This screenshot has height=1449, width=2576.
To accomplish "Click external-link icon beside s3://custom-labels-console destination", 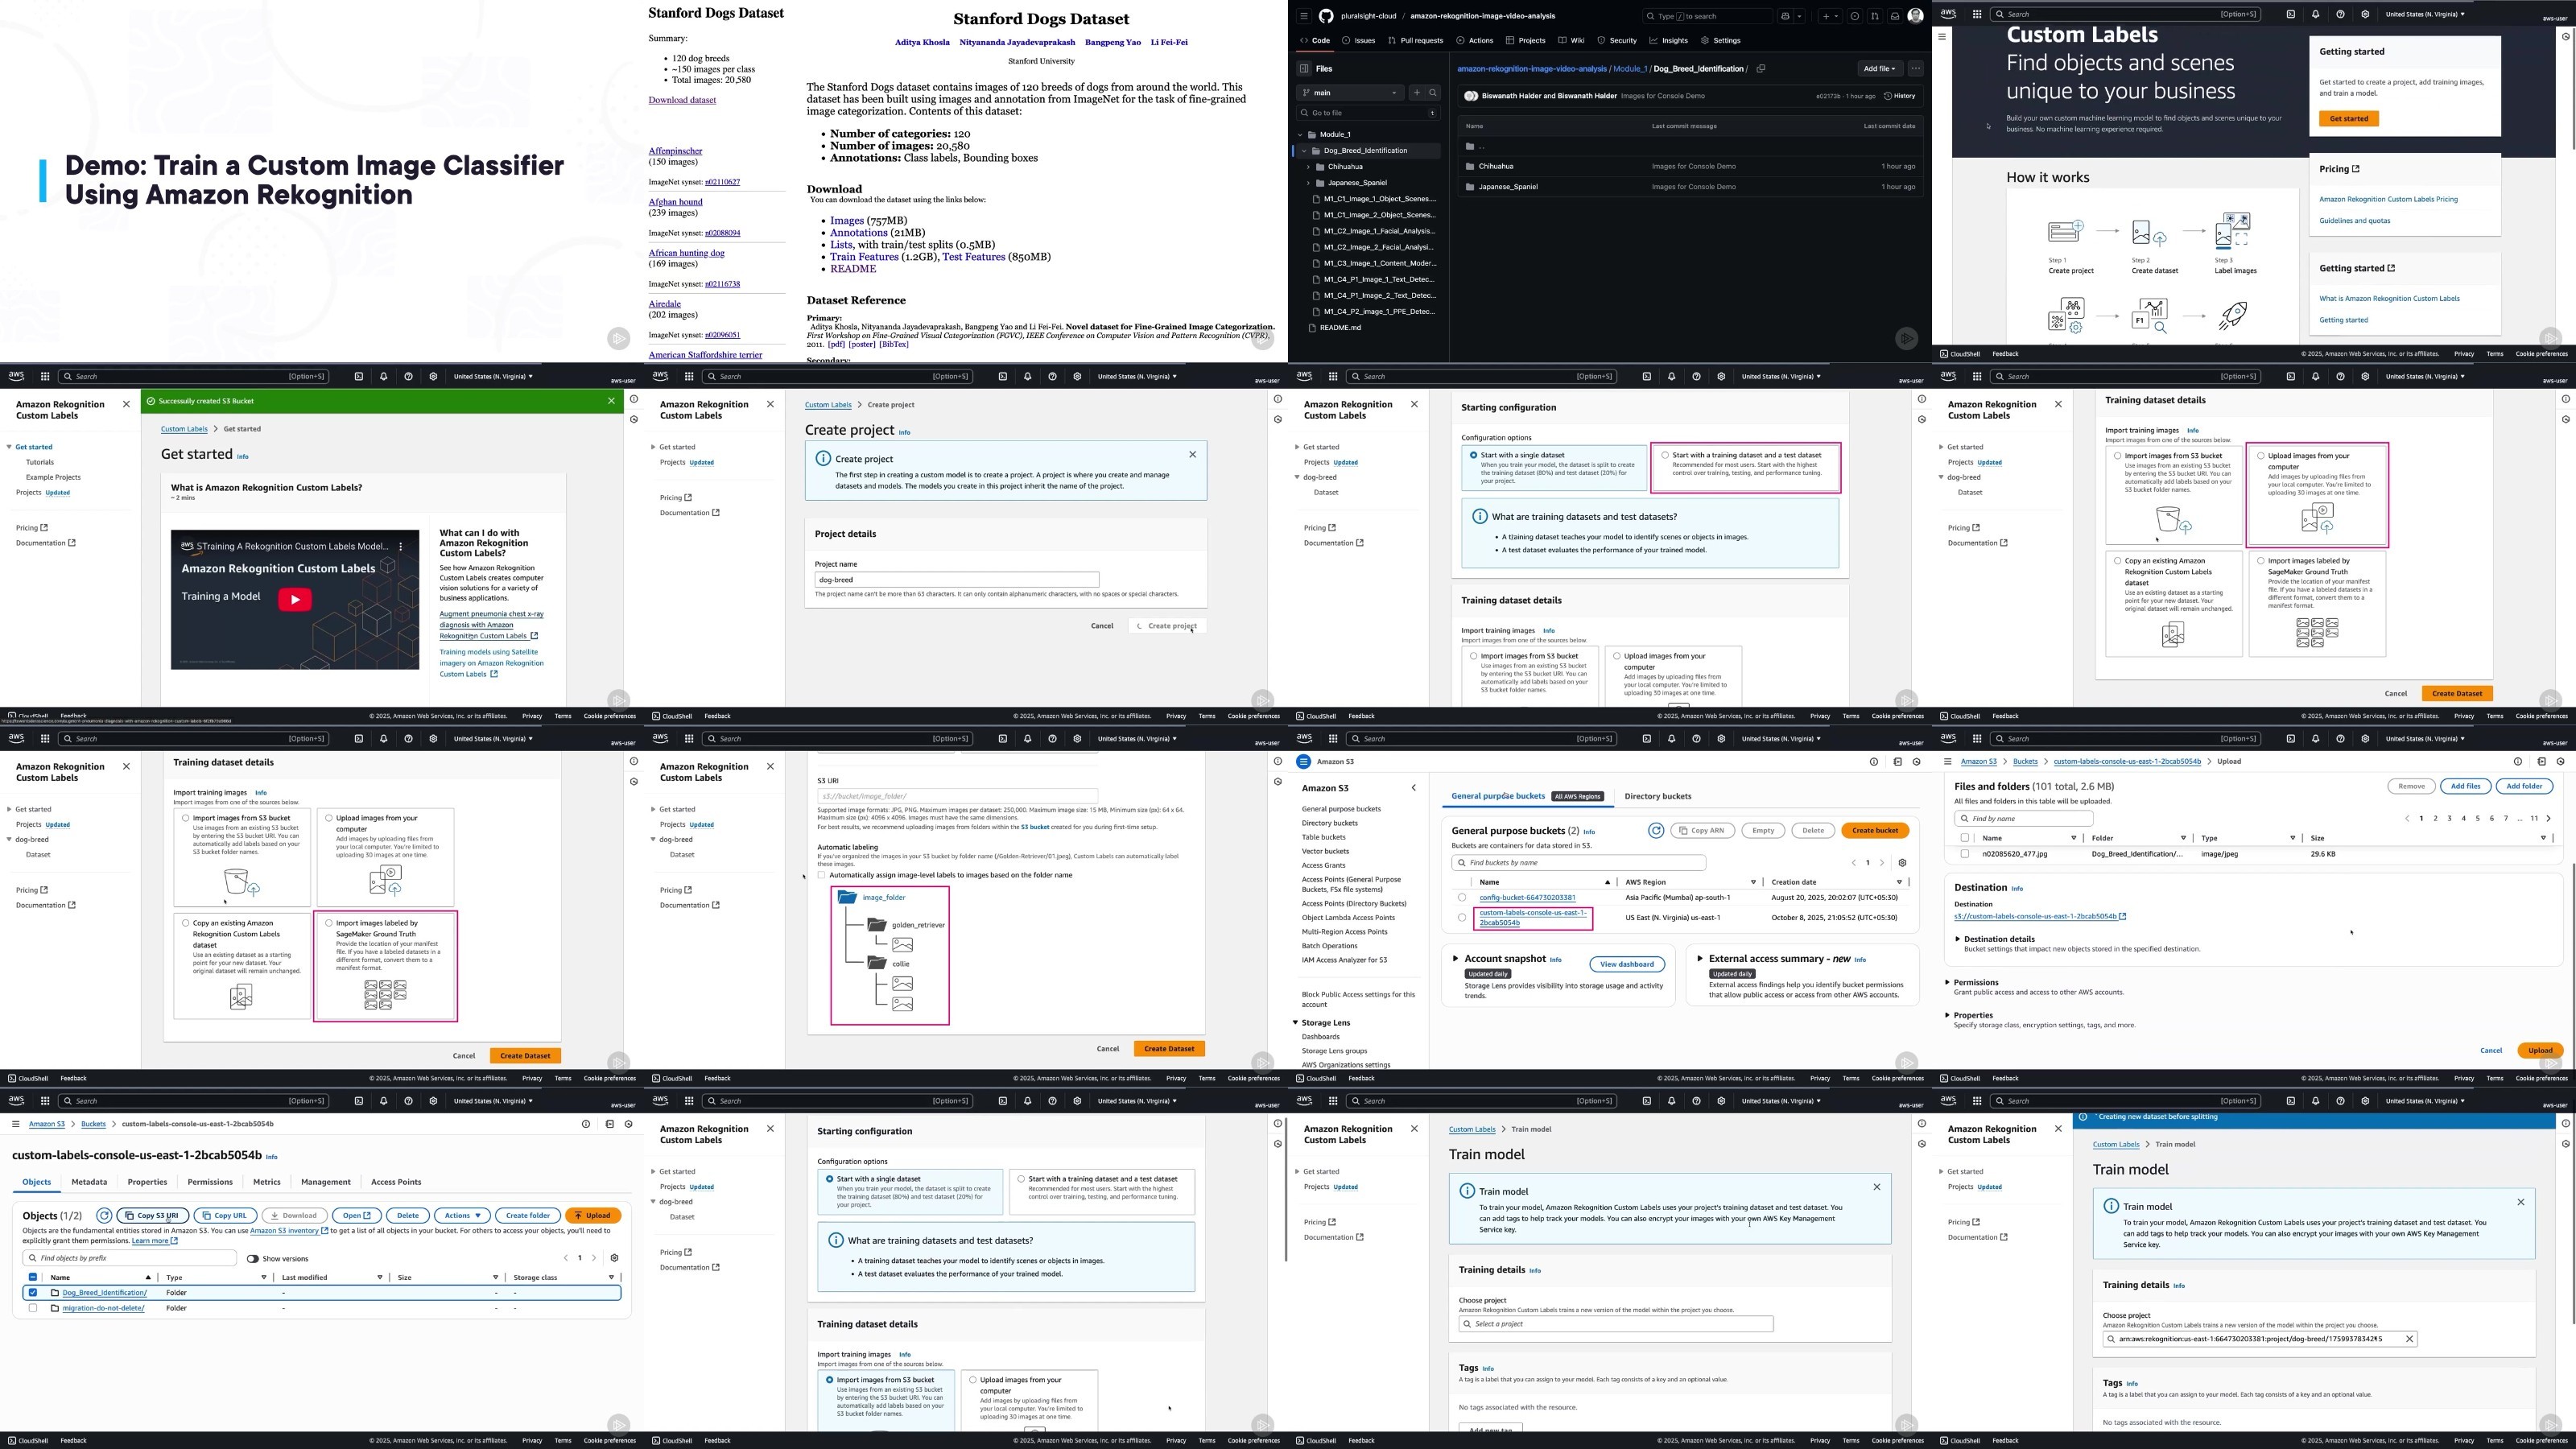I will [2122, 916].
